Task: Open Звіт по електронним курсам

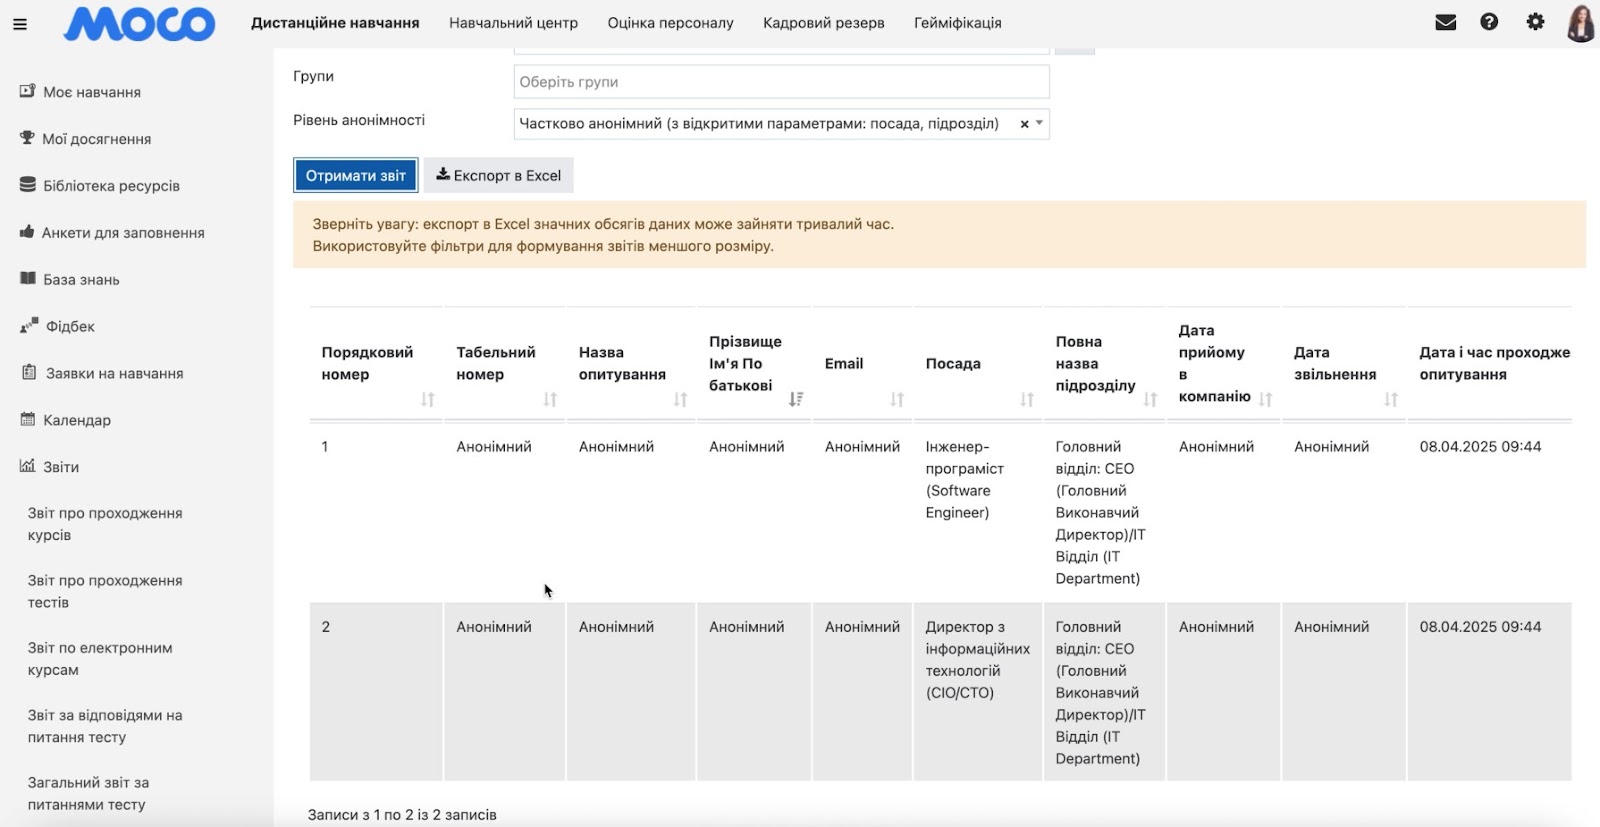Action: (x=100, y=659)
